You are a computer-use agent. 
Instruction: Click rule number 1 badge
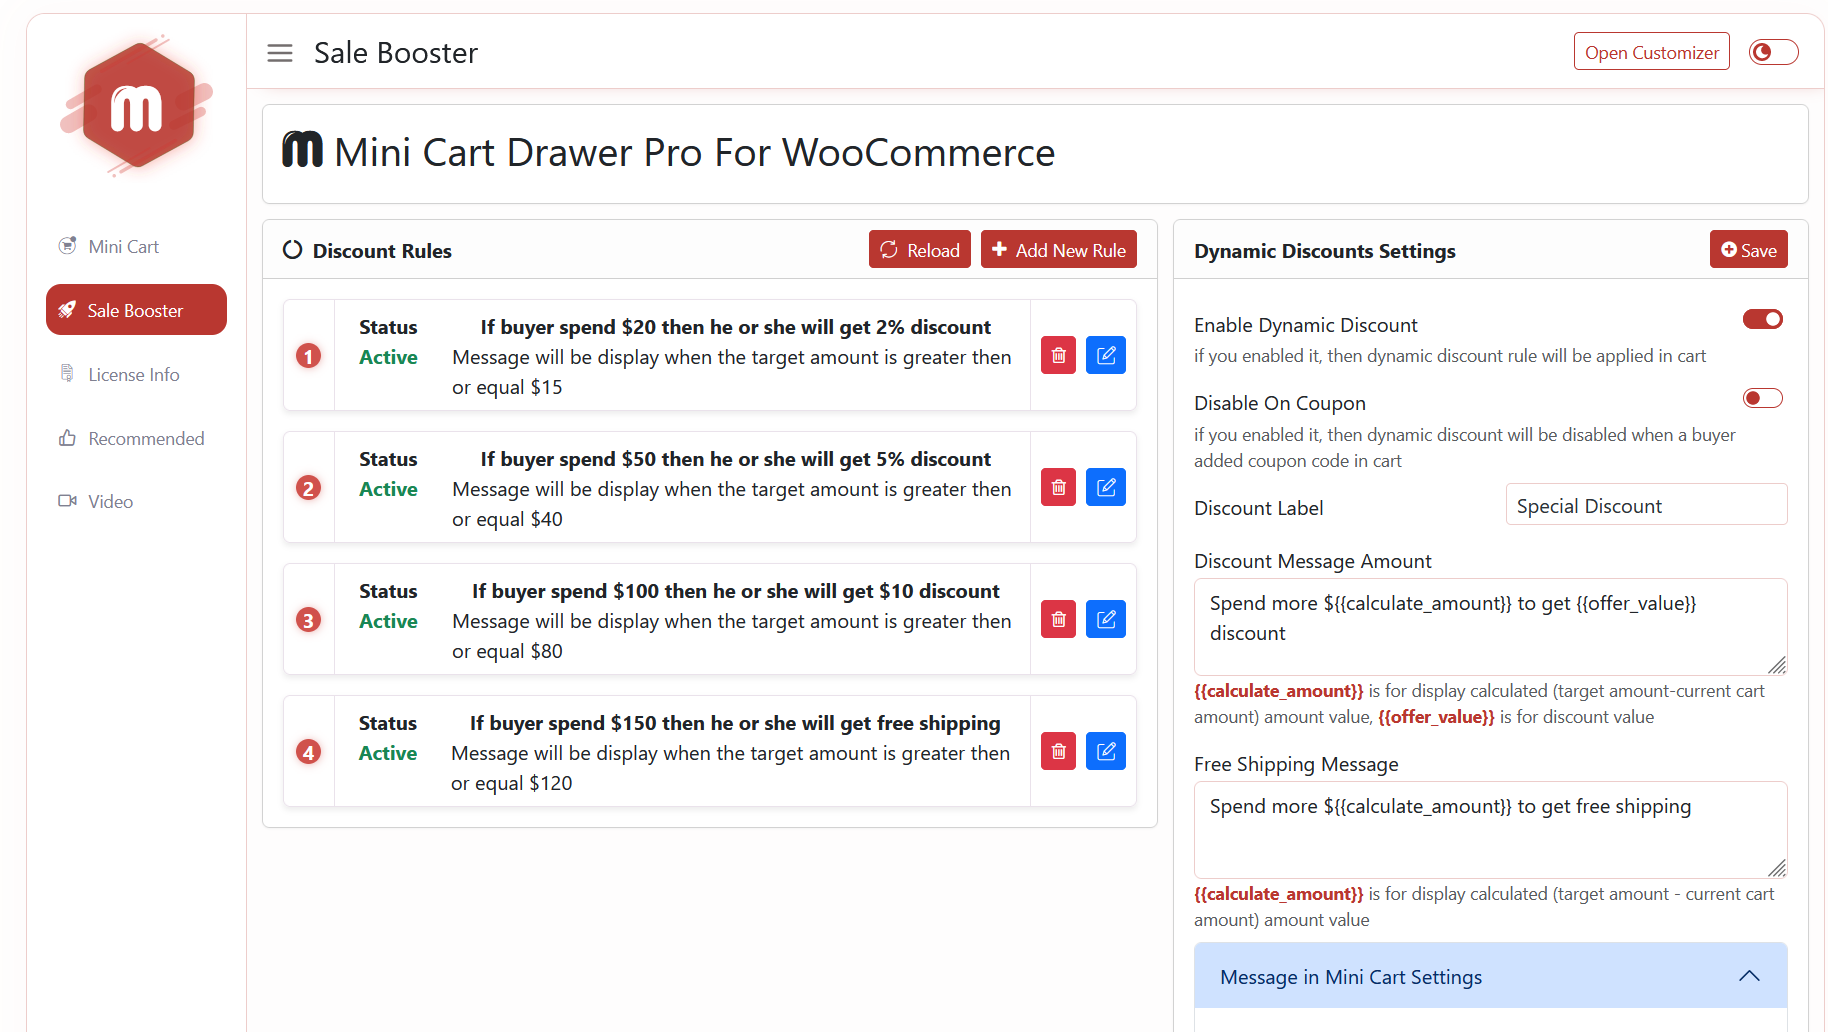click(x=309, y=356)
